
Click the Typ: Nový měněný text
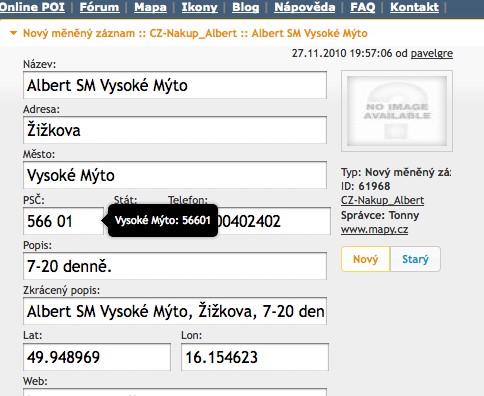[396, 172]
